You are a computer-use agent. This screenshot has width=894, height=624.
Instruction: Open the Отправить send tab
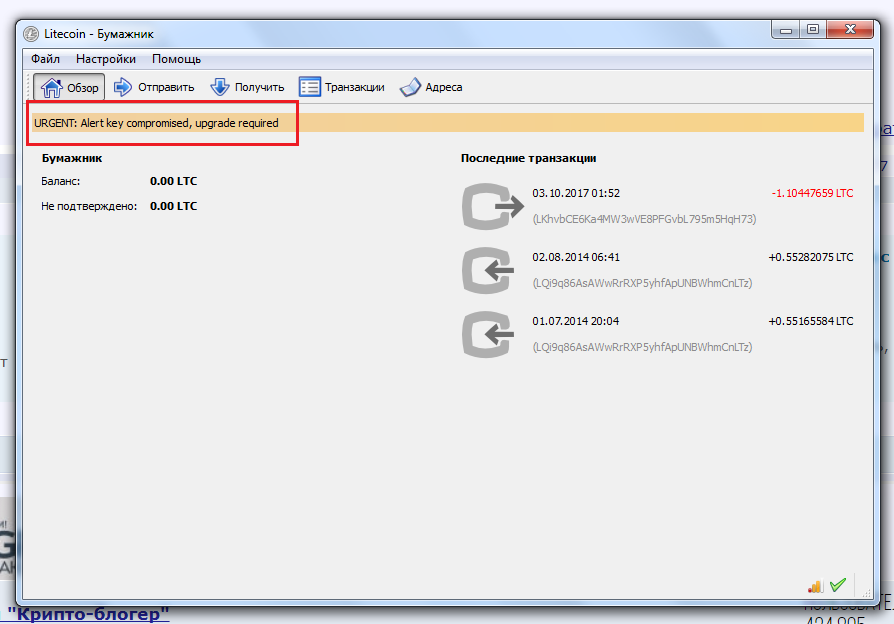154,87
